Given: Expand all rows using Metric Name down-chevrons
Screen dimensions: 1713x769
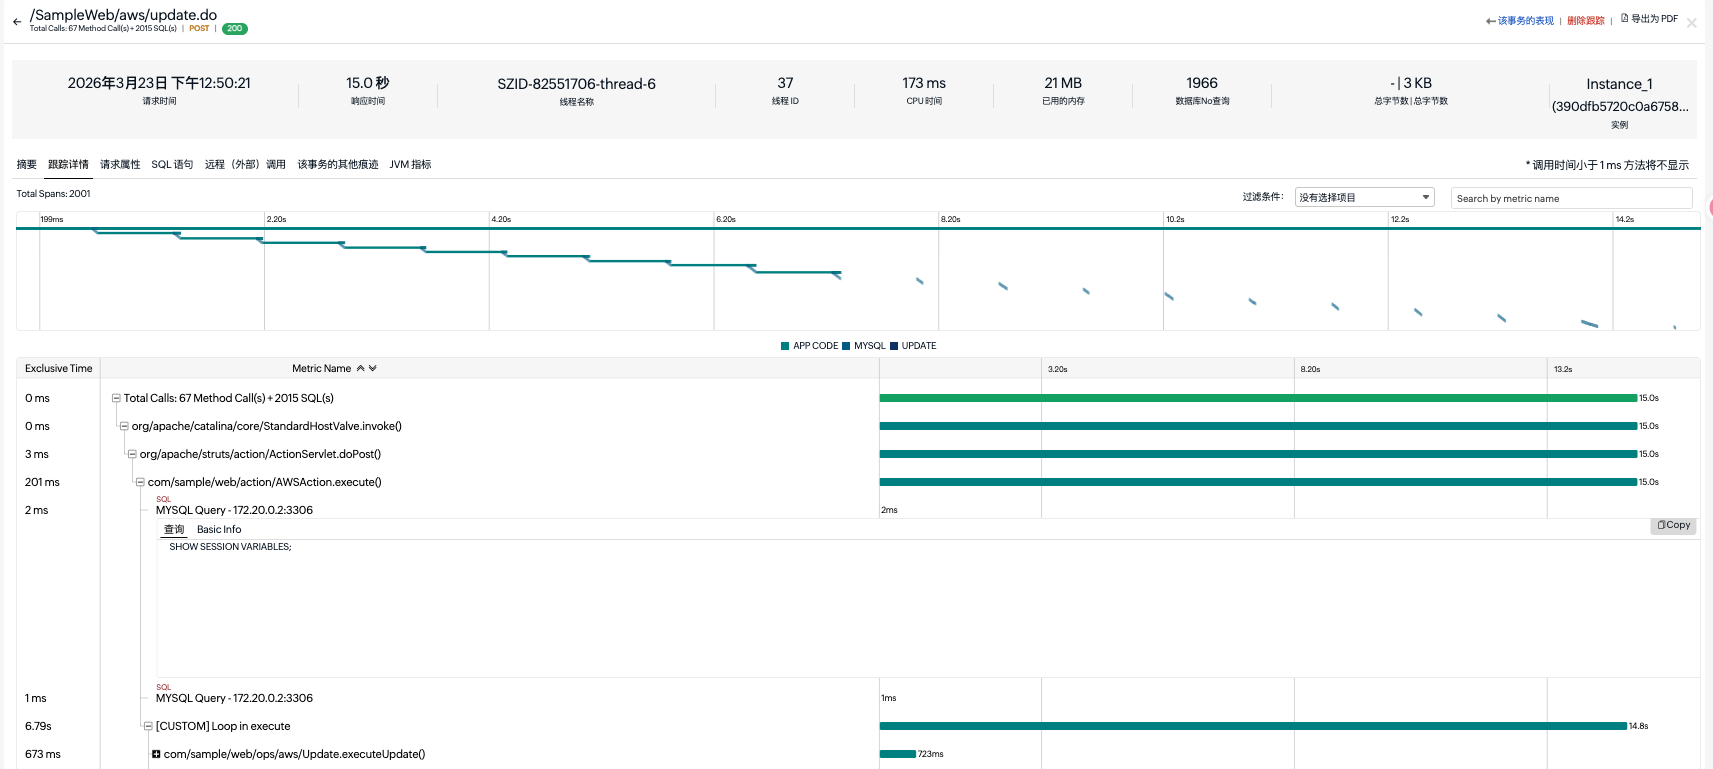Looking at the screenshot, I should (x=373, y=369).
